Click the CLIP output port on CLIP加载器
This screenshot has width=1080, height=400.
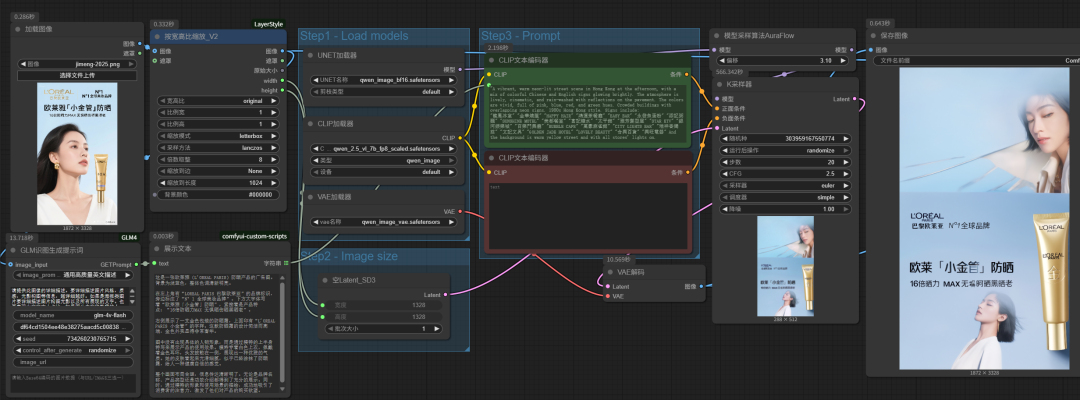(460, 138)
